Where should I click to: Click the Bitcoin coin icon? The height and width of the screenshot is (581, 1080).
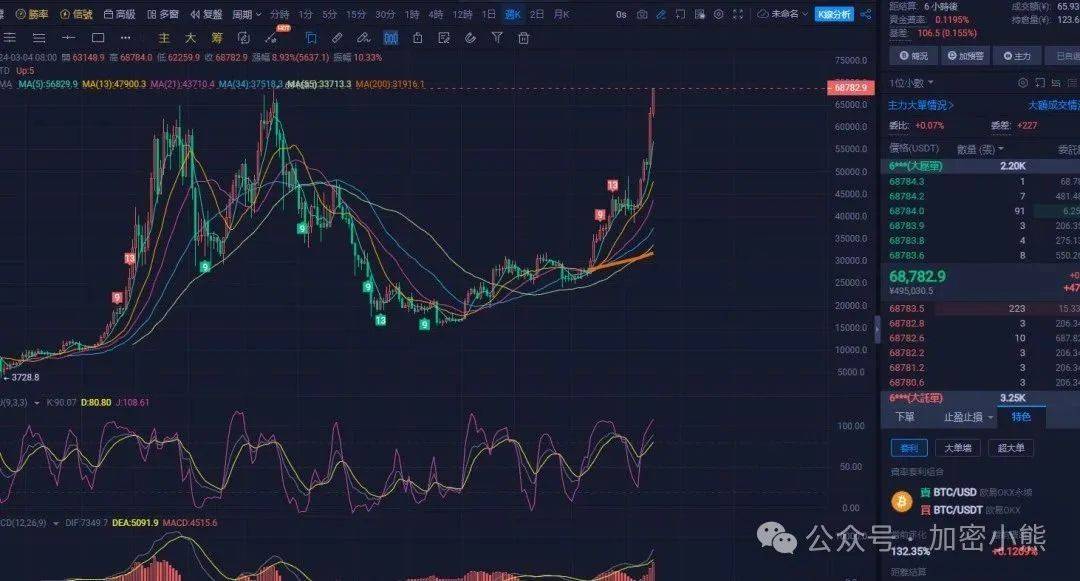pyautogui.click(x=902, y=502)
